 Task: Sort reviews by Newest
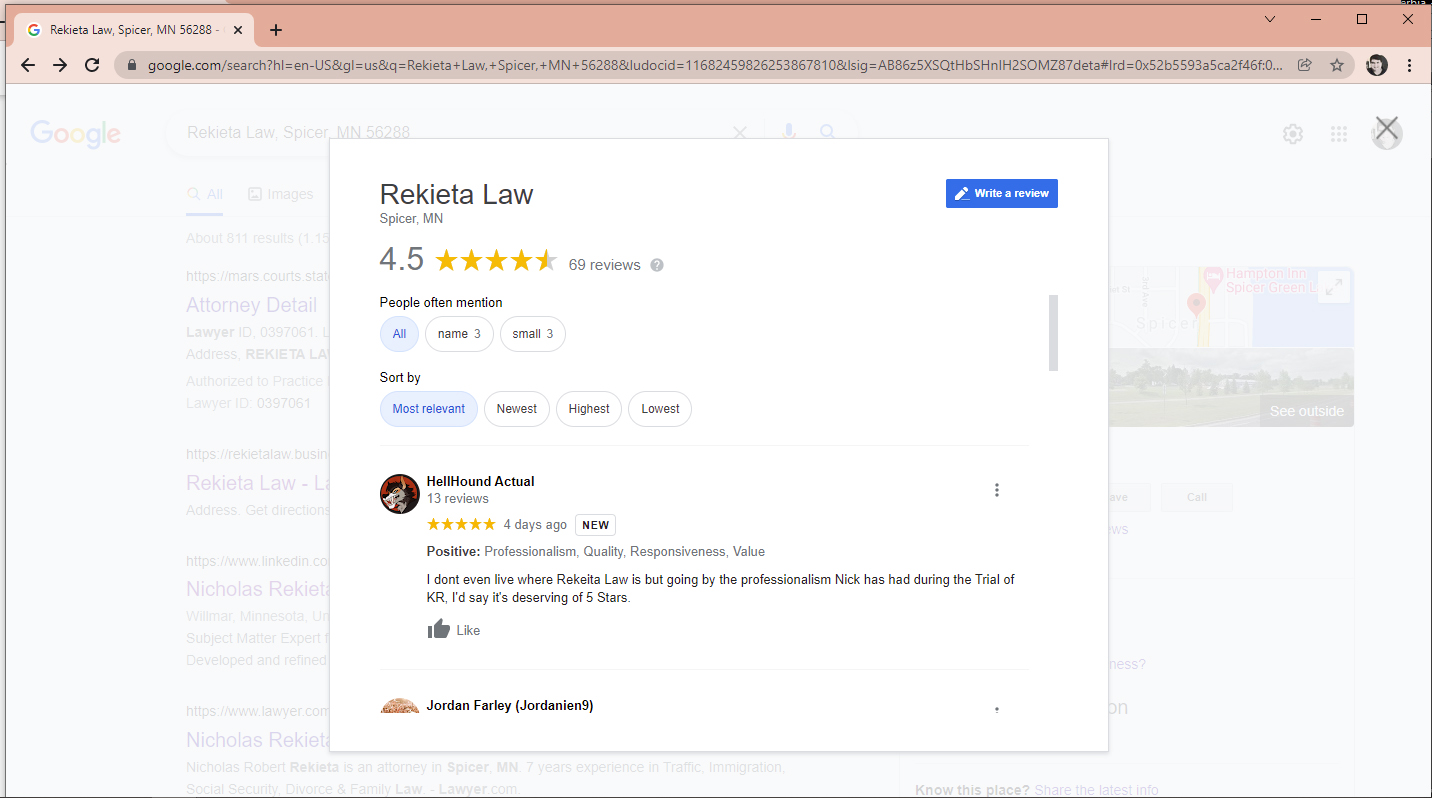pos(517,409)
